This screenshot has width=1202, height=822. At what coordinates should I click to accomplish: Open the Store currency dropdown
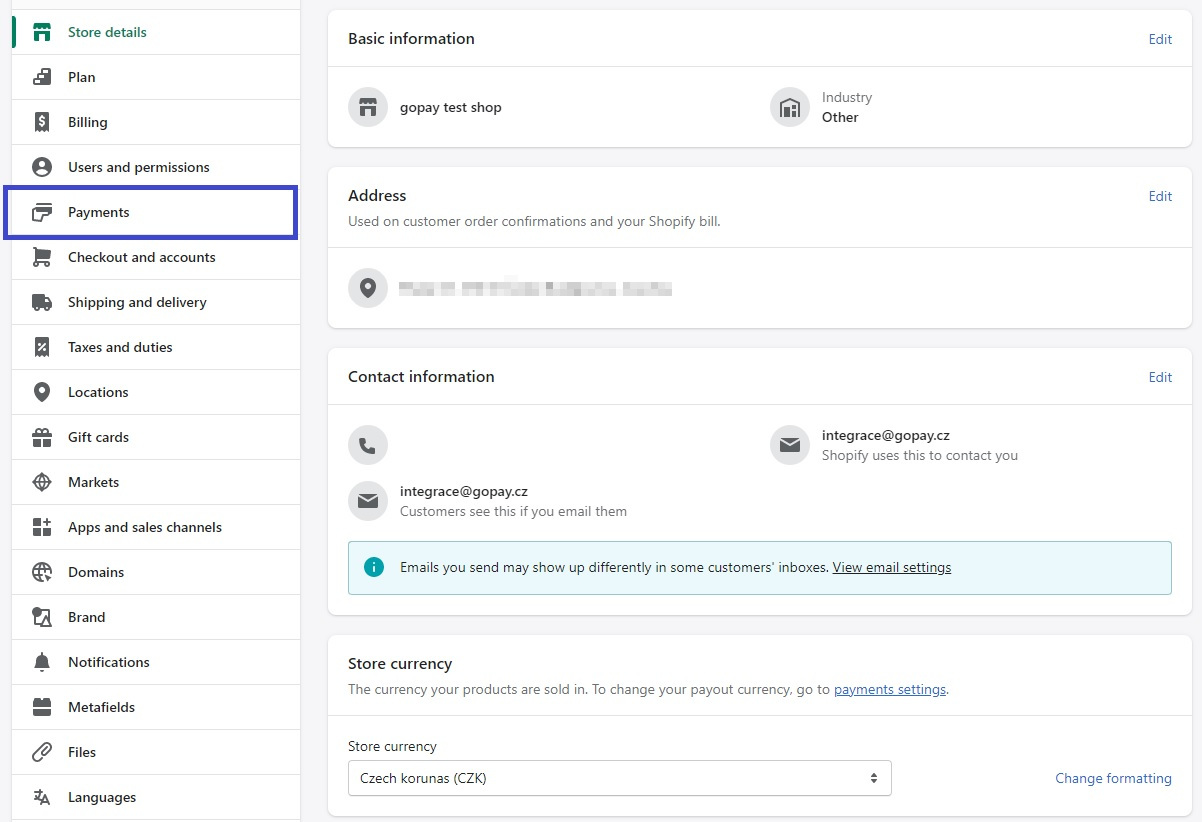(x=620, y=778)
